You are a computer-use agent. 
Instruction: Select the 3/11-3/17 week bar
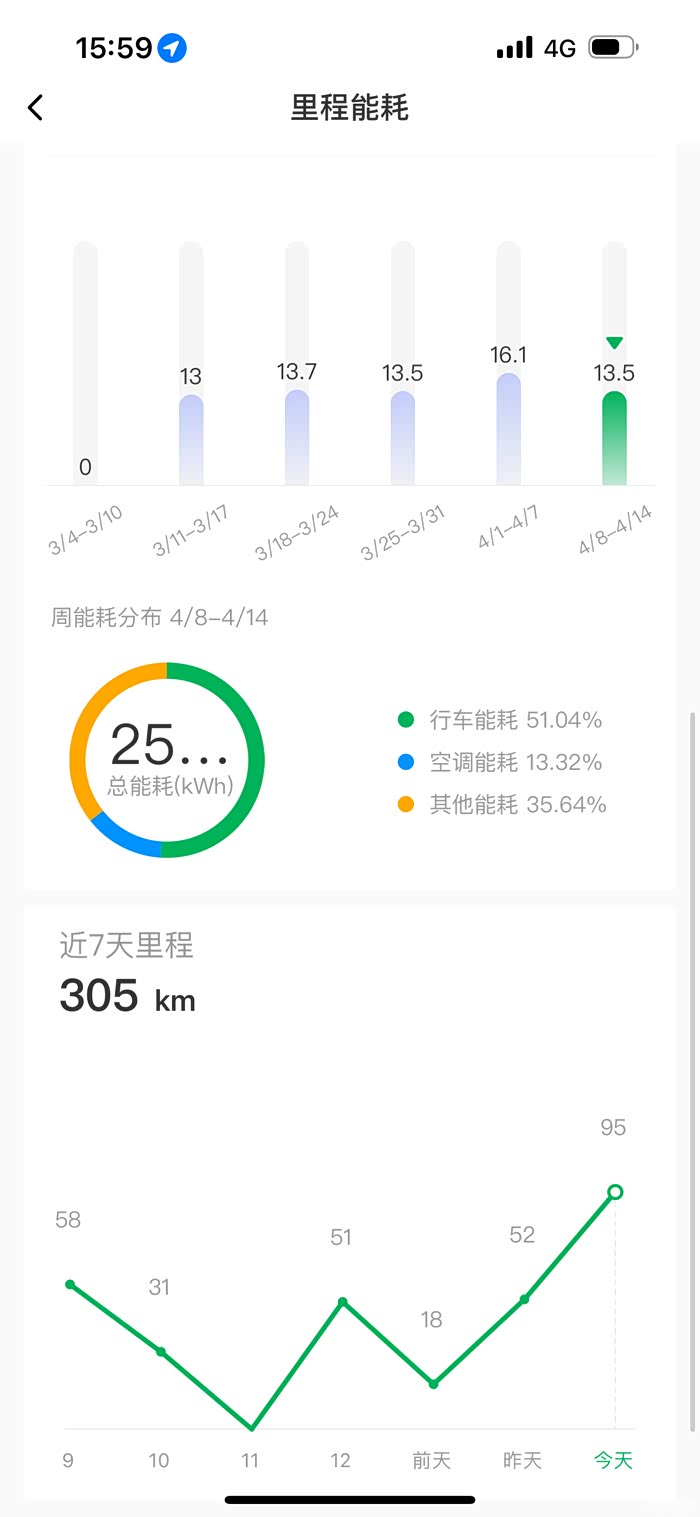tap(191, 438)
